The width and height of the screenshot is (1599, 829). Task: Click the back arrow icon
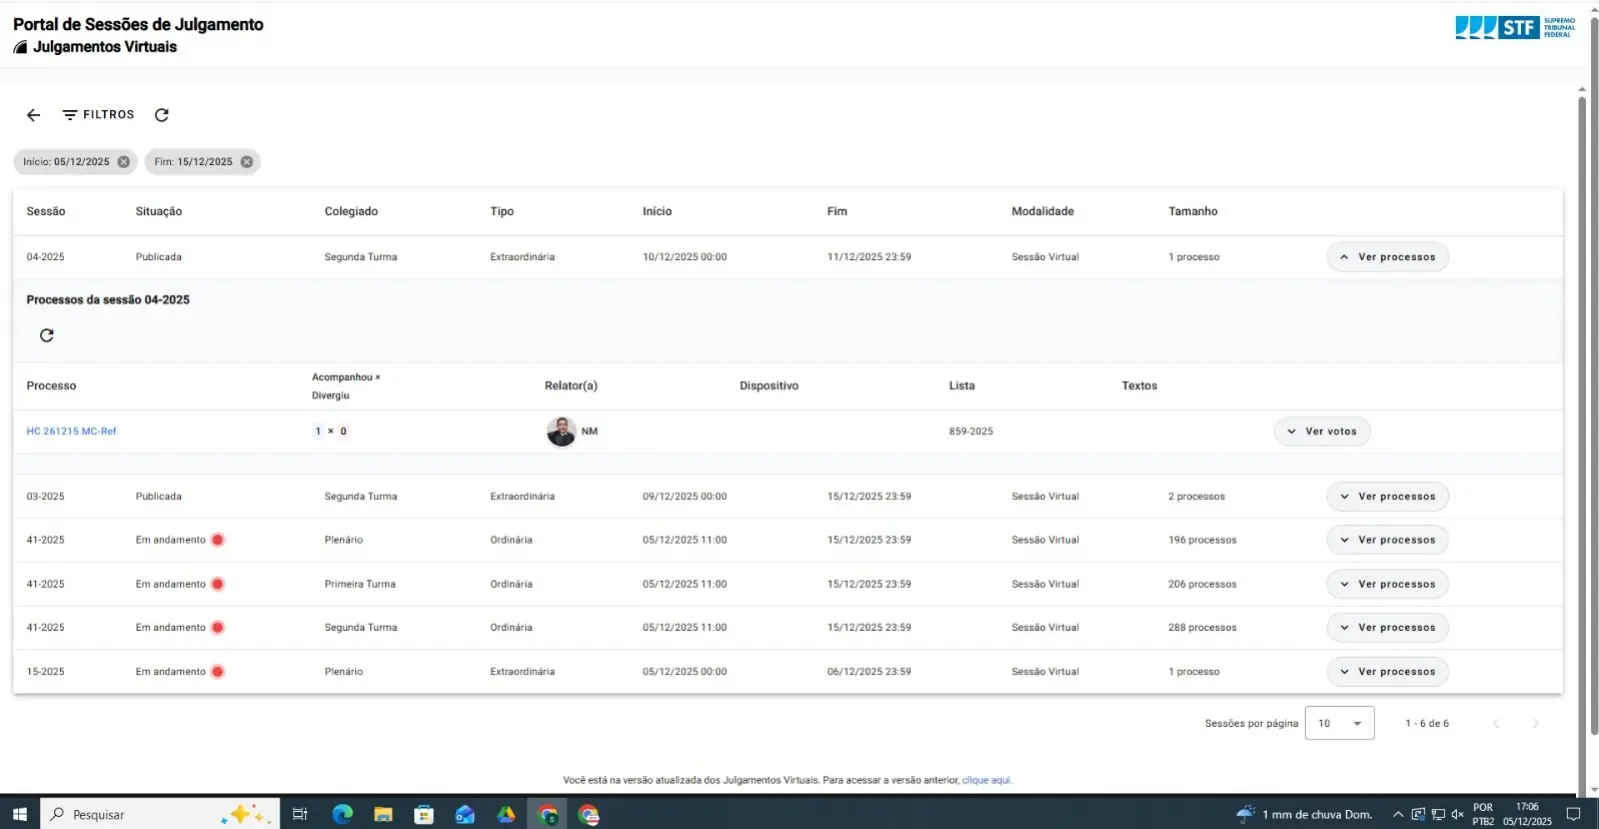[x=33, y=115]
